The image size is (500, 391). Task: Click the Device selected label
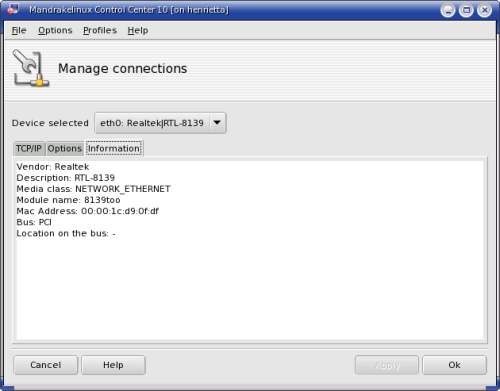tap(50, 123)
